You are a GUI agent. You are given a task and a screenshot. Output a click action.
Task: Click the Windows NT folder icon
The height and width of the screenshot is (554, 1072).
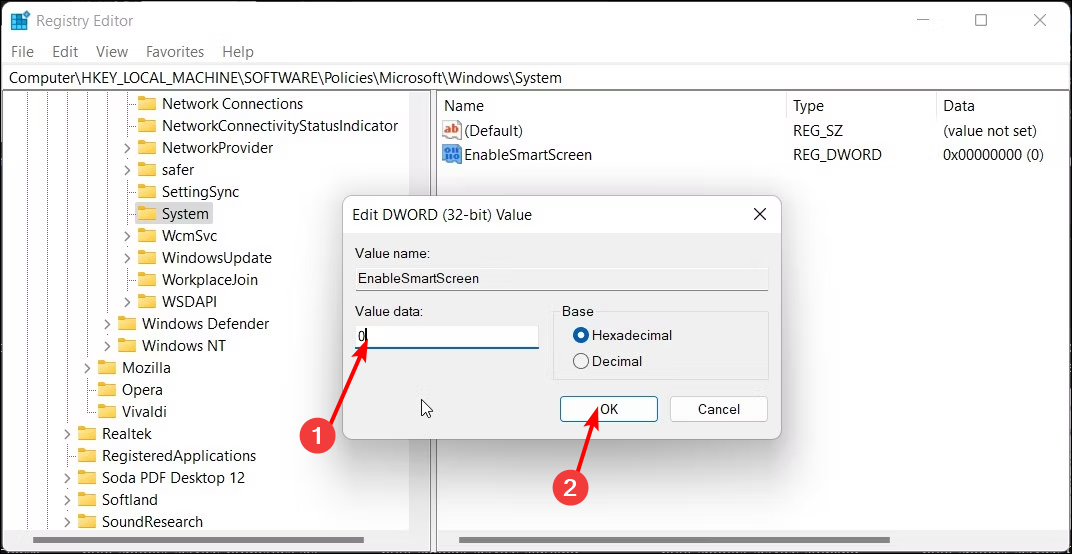(127, 345)
